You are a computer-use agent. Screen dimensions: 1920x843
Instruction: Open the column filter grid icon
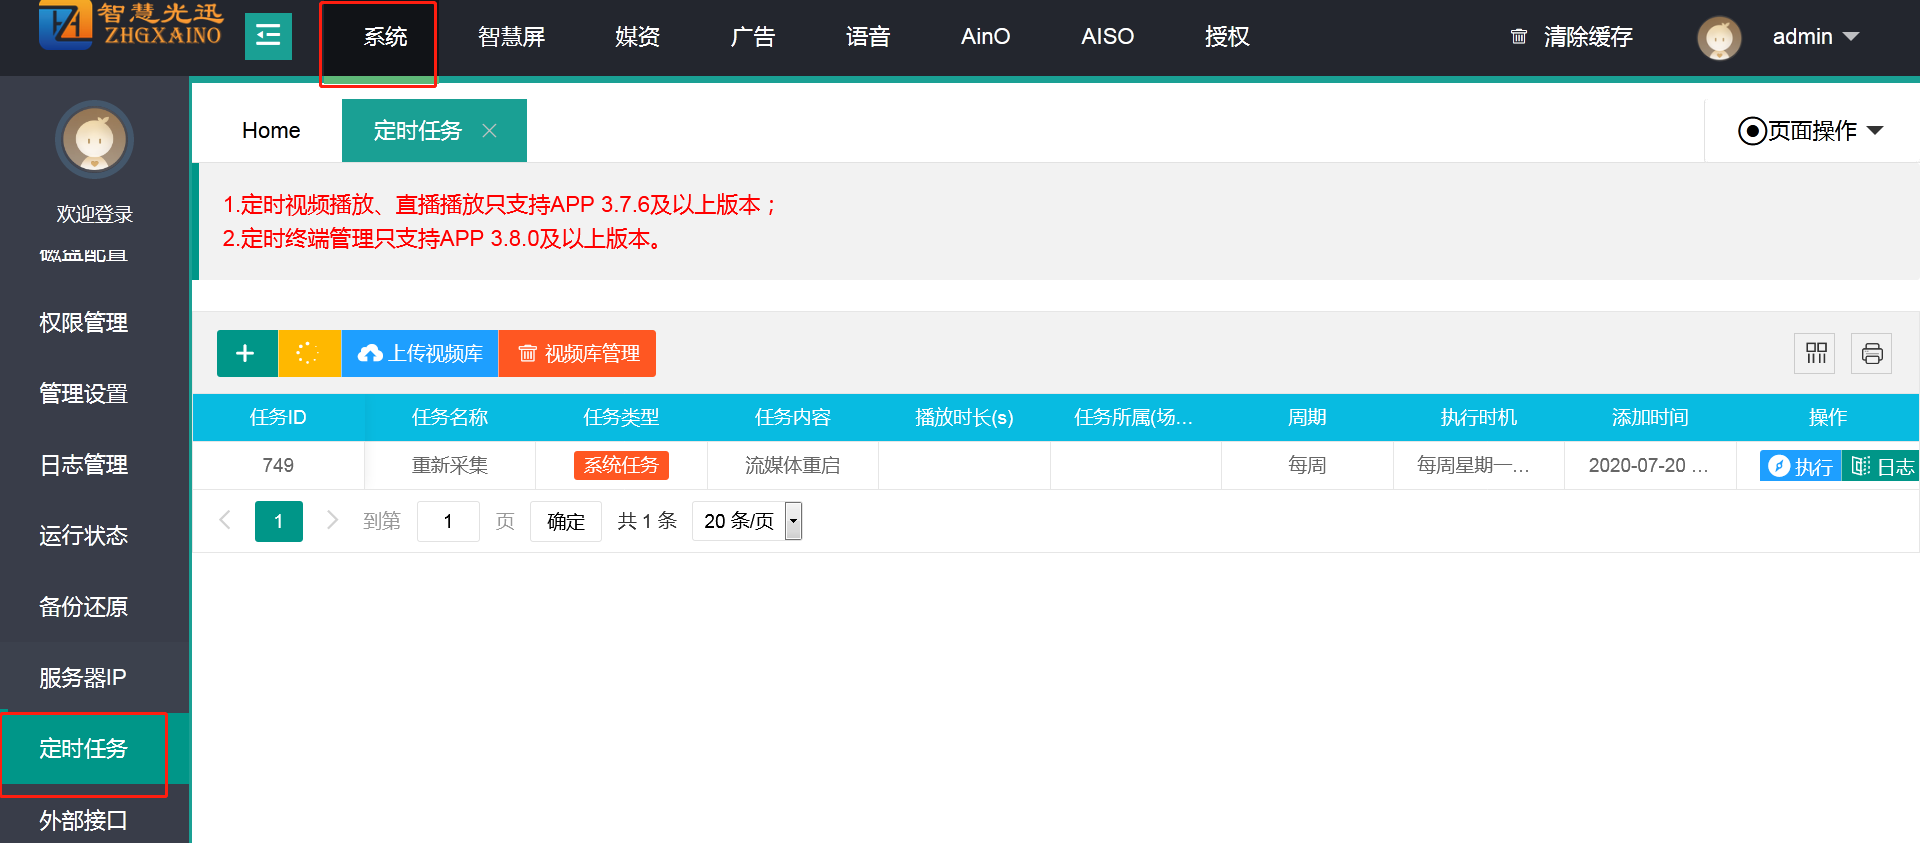(x=1815, y=353)
